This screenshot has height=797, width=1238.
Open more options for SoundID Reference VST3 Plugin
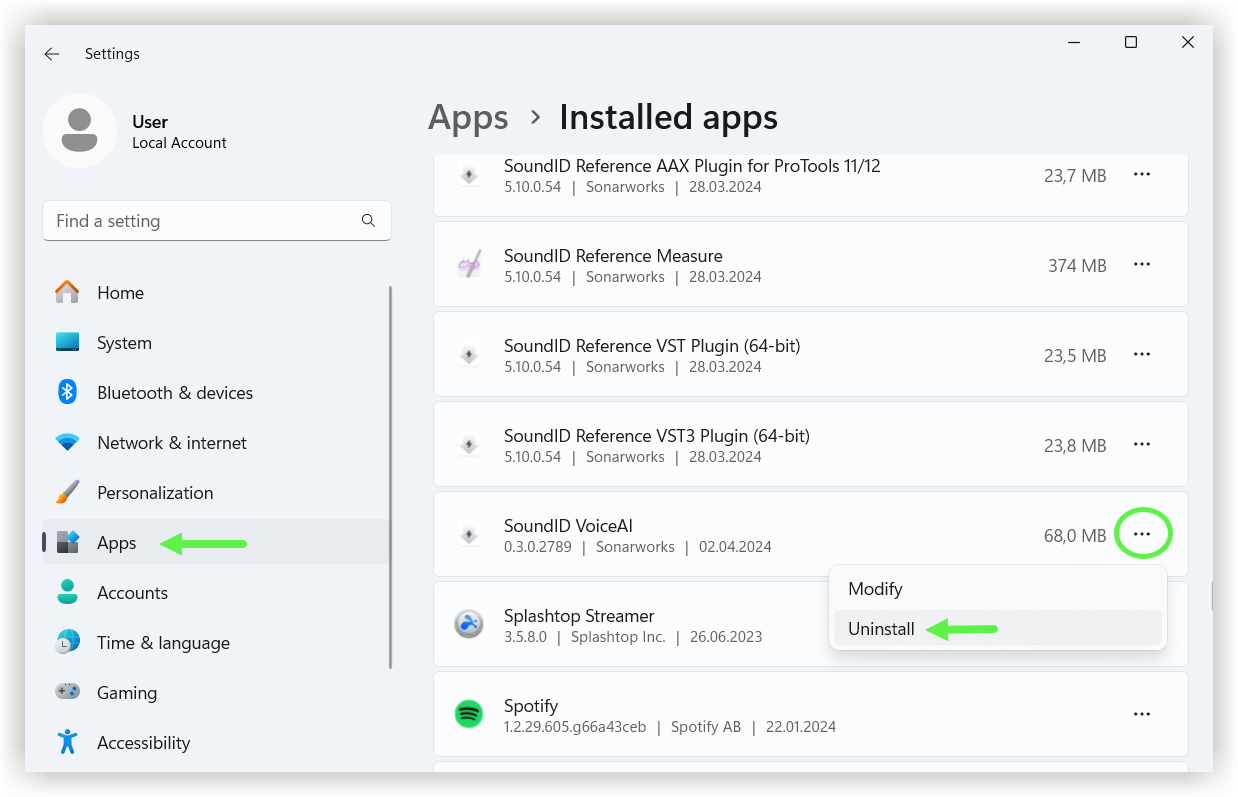tap(1142, 445)
